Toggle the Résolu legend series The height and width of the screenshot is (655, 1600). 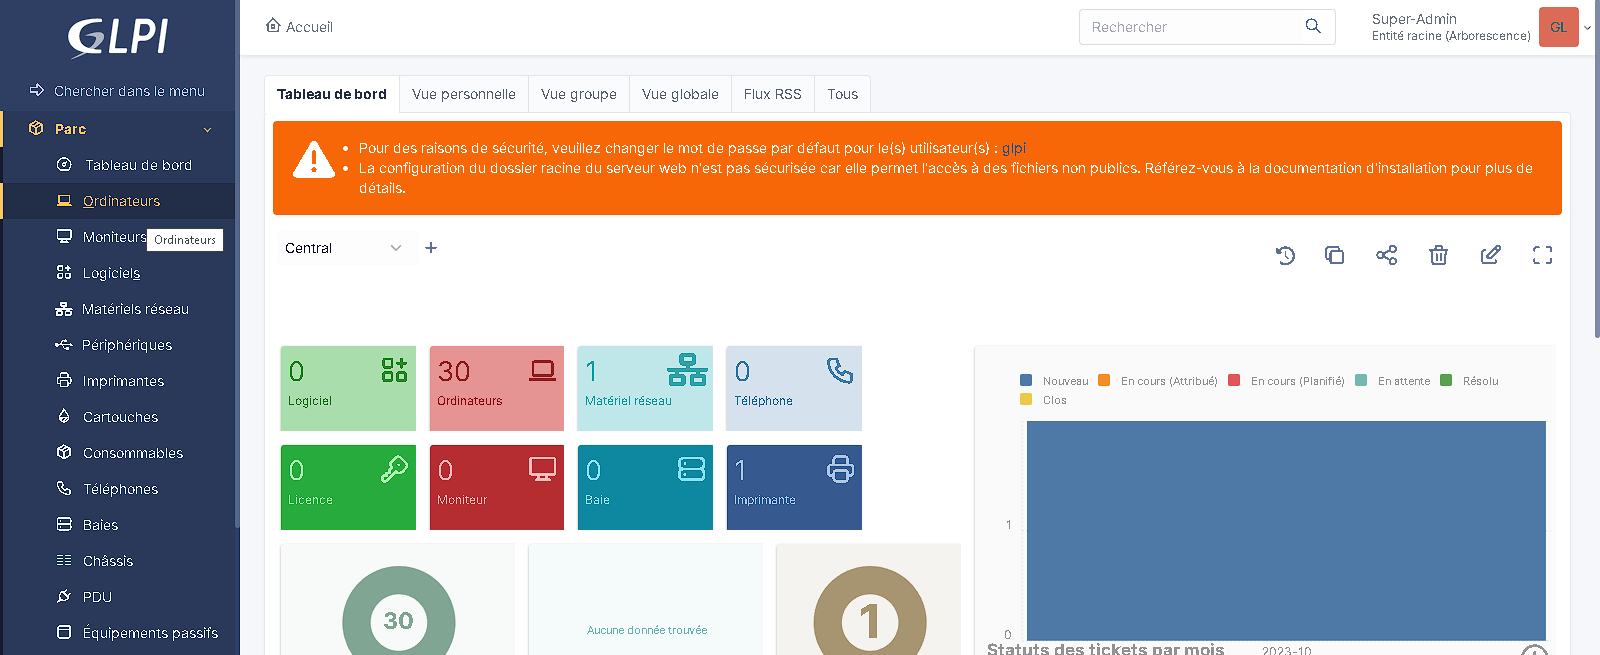tap(1470, 381)
